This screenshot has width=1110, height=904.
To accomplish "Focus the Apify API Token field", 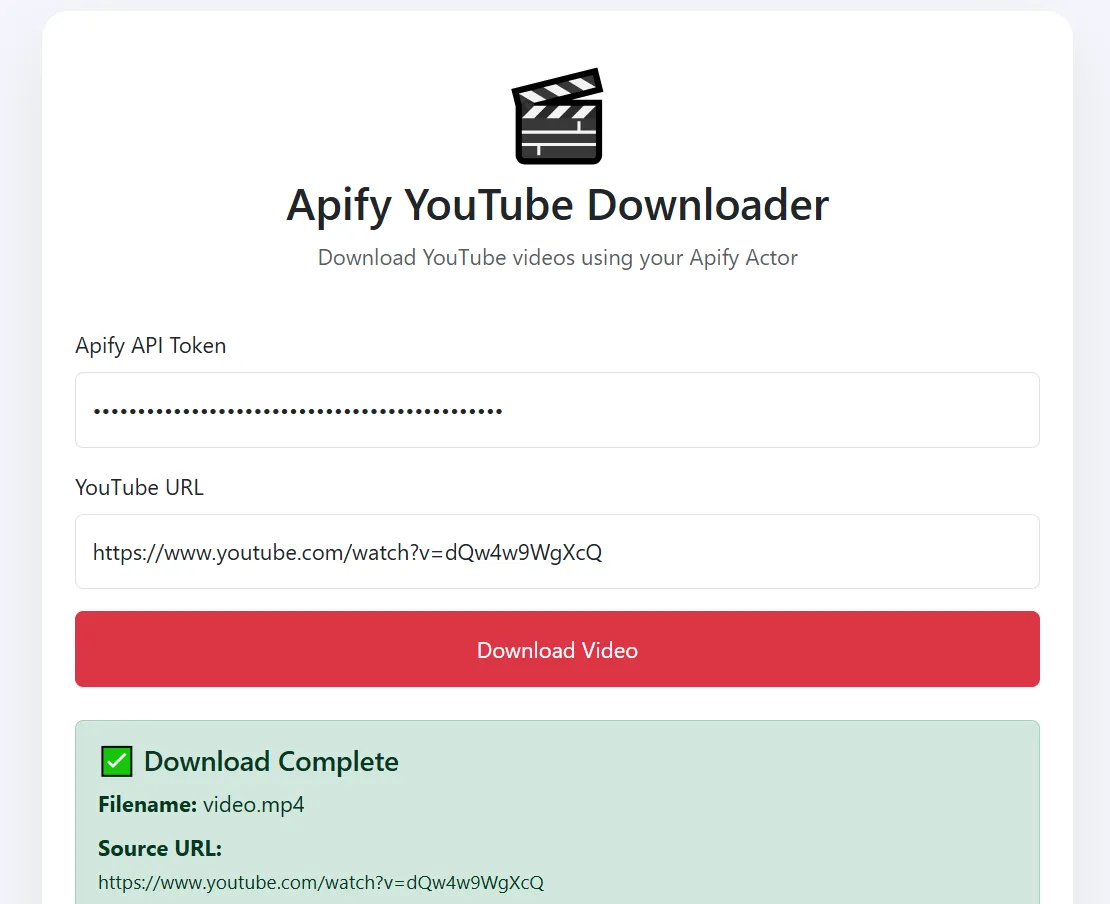I will point(557,410).
